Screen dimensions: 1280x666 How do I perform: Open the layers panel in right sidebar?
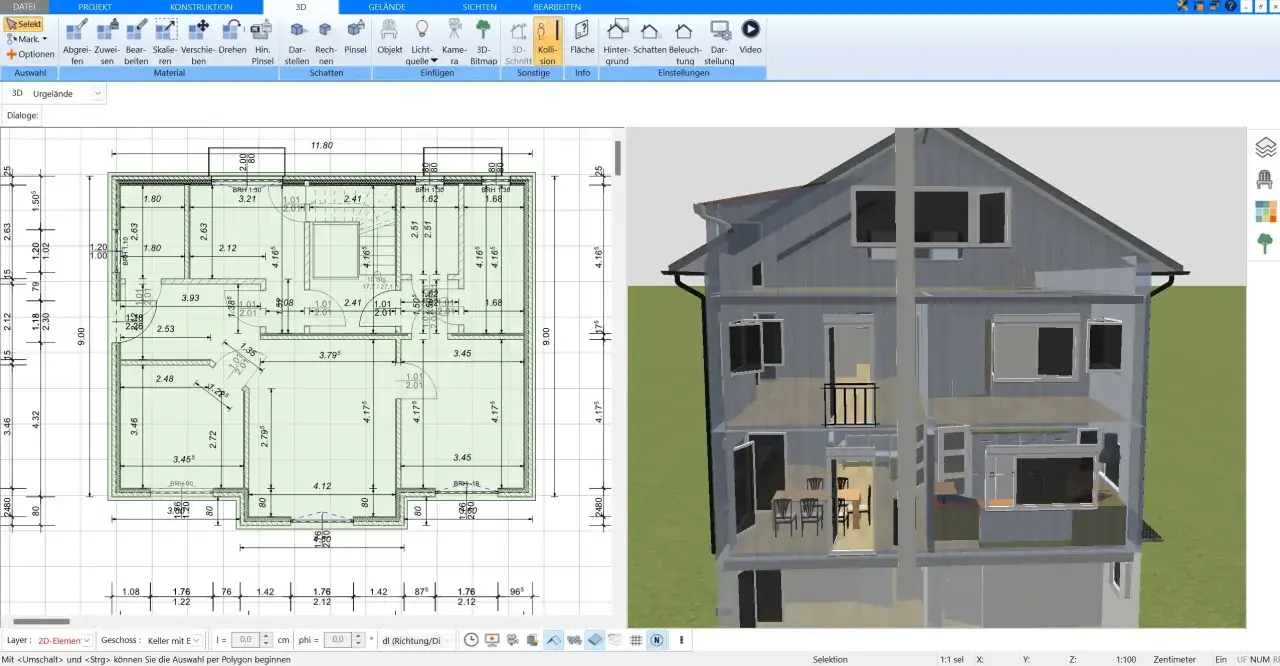1265,148
